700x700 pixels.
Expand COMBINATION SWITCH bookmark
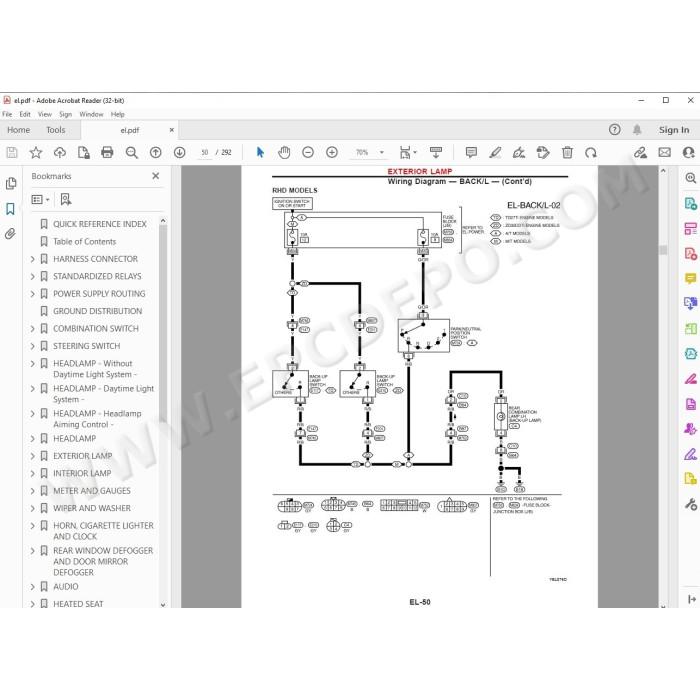33,329
